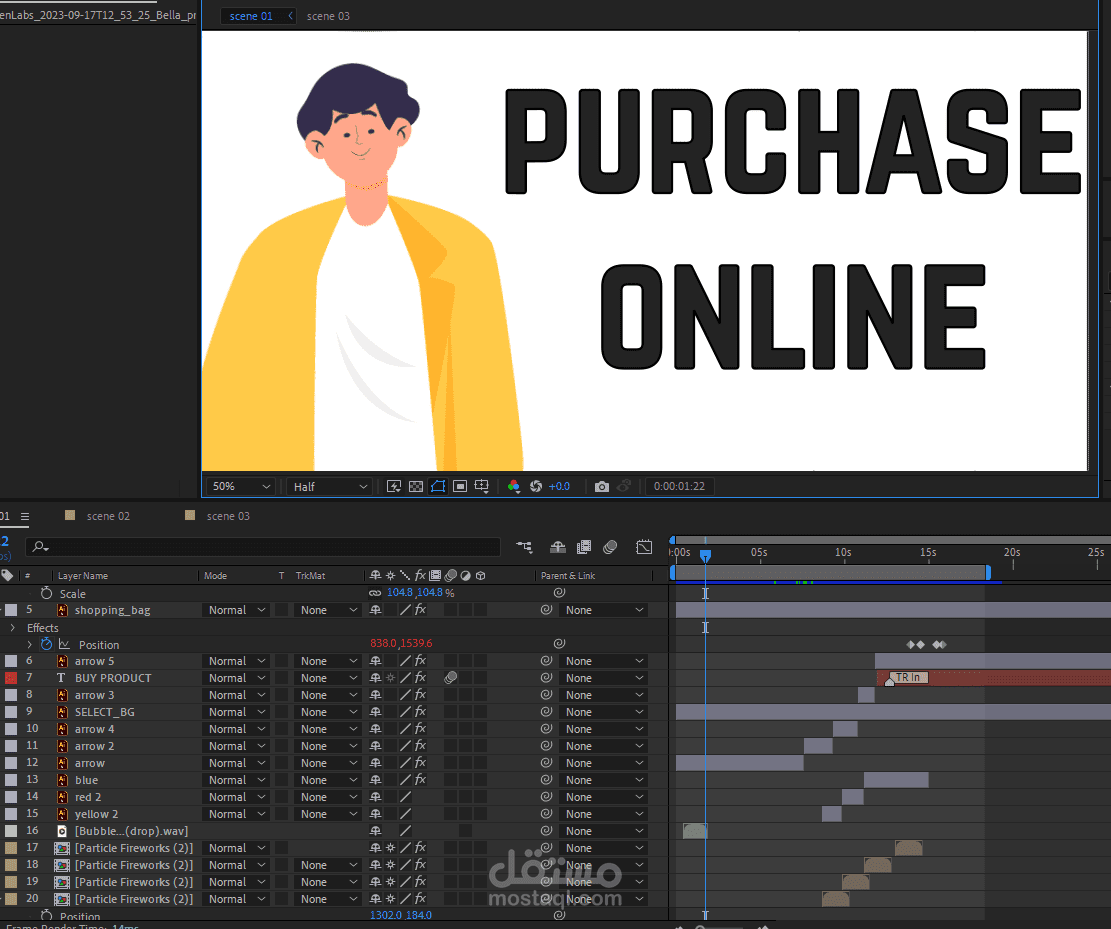Toggle the transparency grid icon

(x=416, y=486)
